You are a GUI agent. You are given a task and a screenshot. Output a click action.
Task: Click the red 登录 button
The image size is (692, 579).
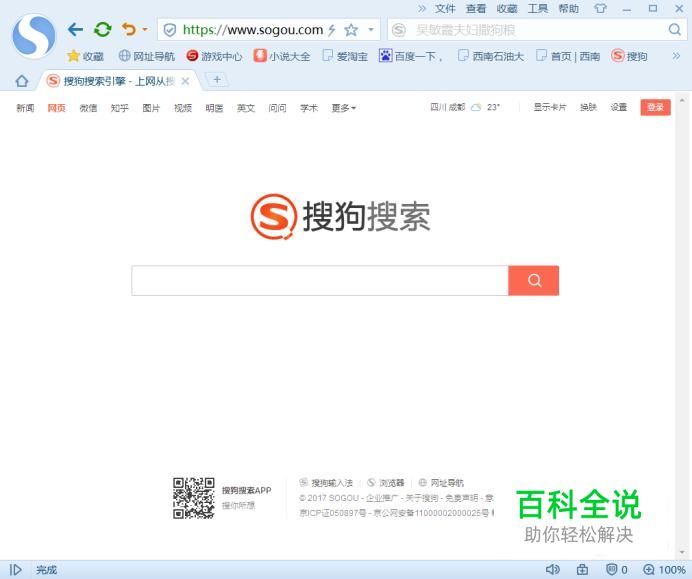click(655, 107)
